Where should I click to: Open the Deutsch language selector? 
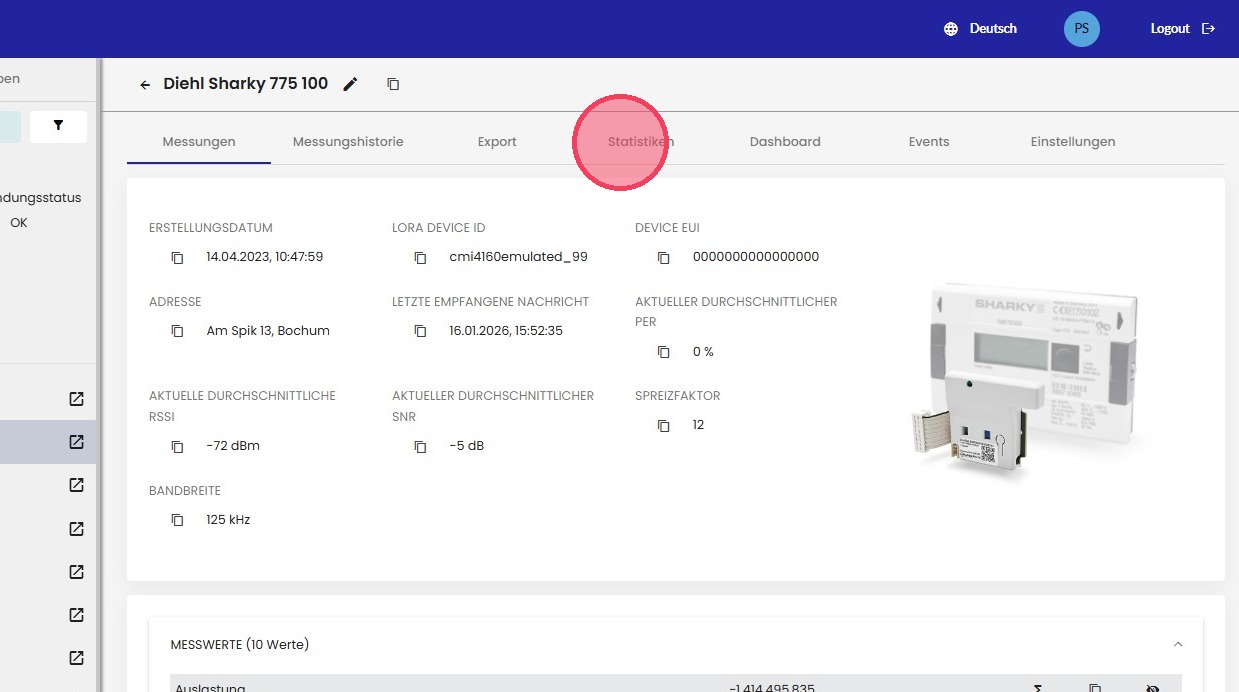(x=980, y=29)
